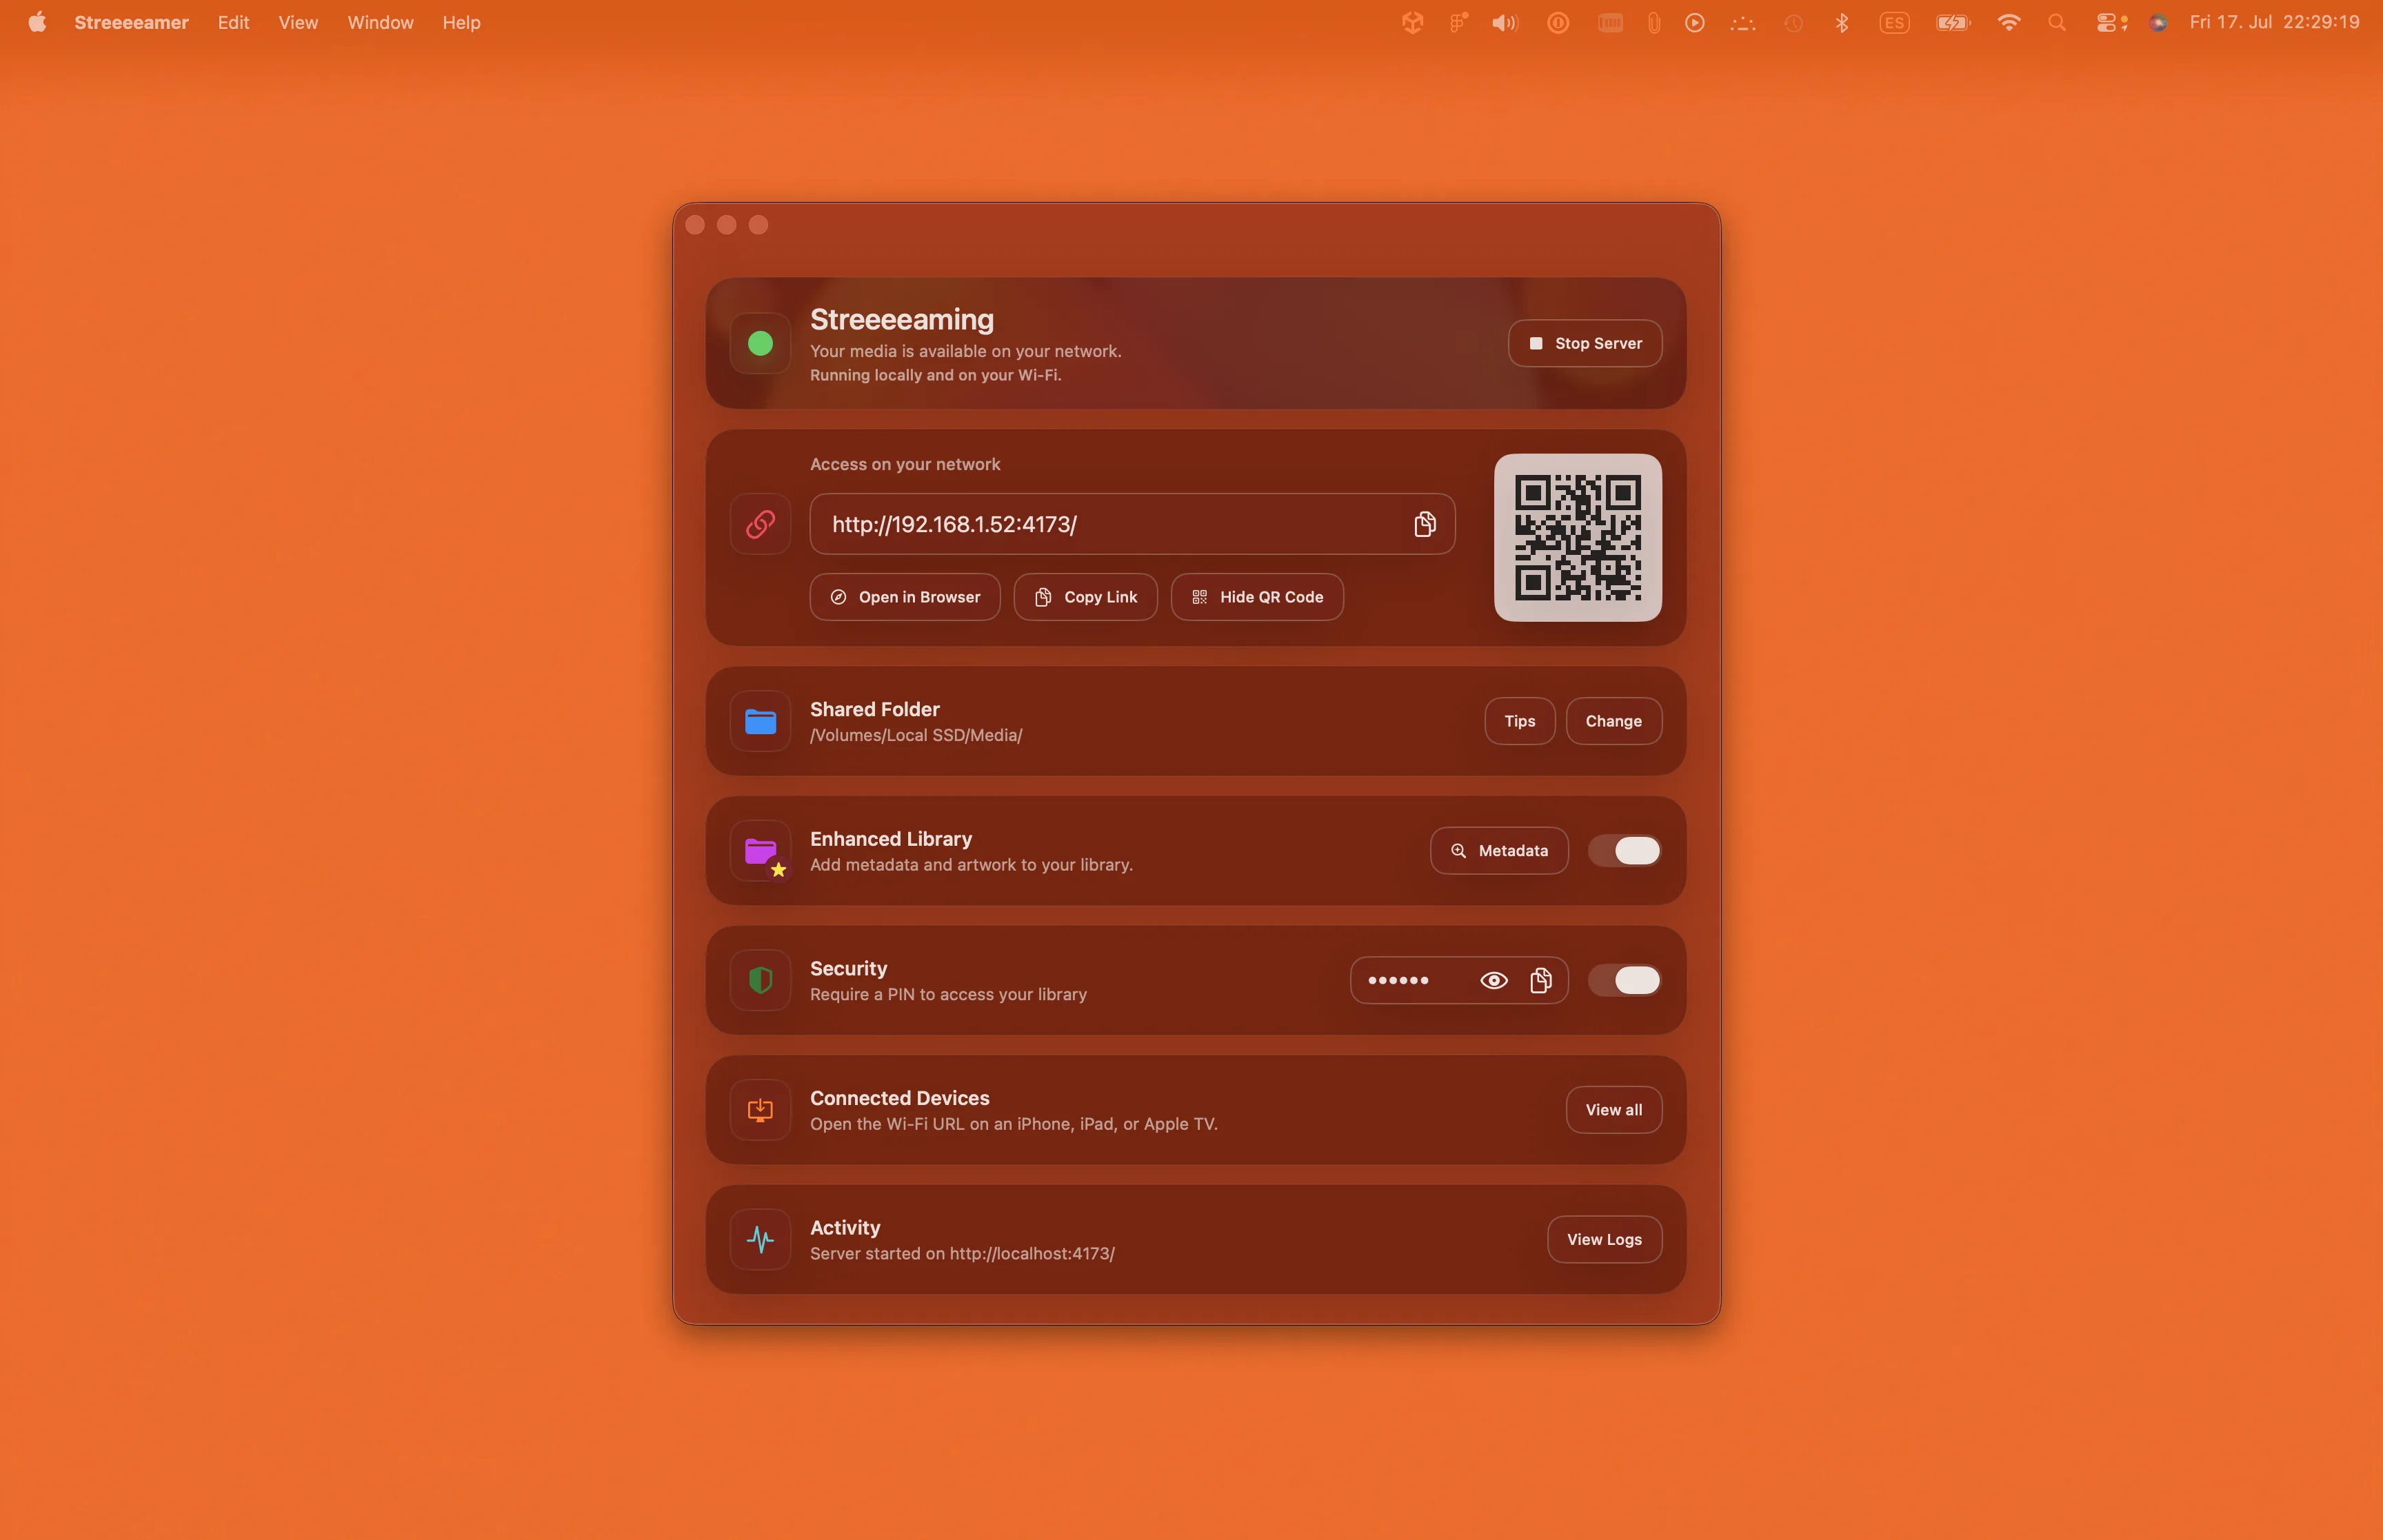Copy the URL using the address field icon

1425,524
